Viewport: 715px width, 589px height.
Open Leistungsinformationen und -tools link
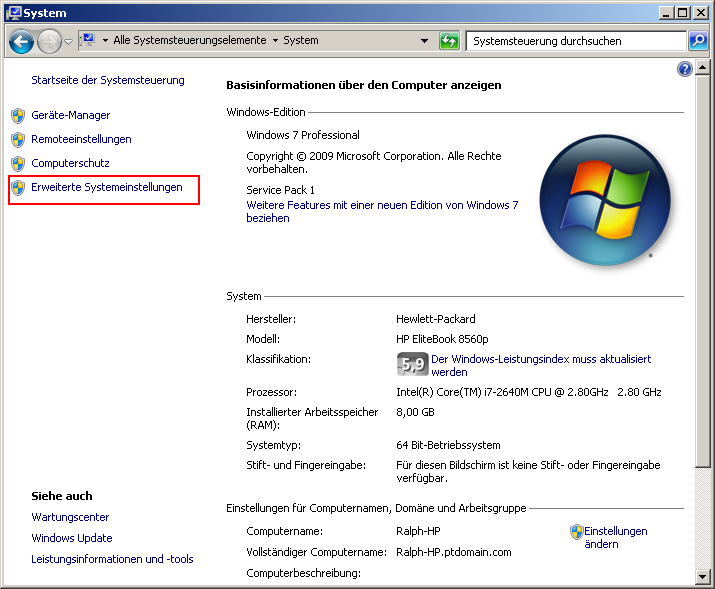click(x=112, y=559)
